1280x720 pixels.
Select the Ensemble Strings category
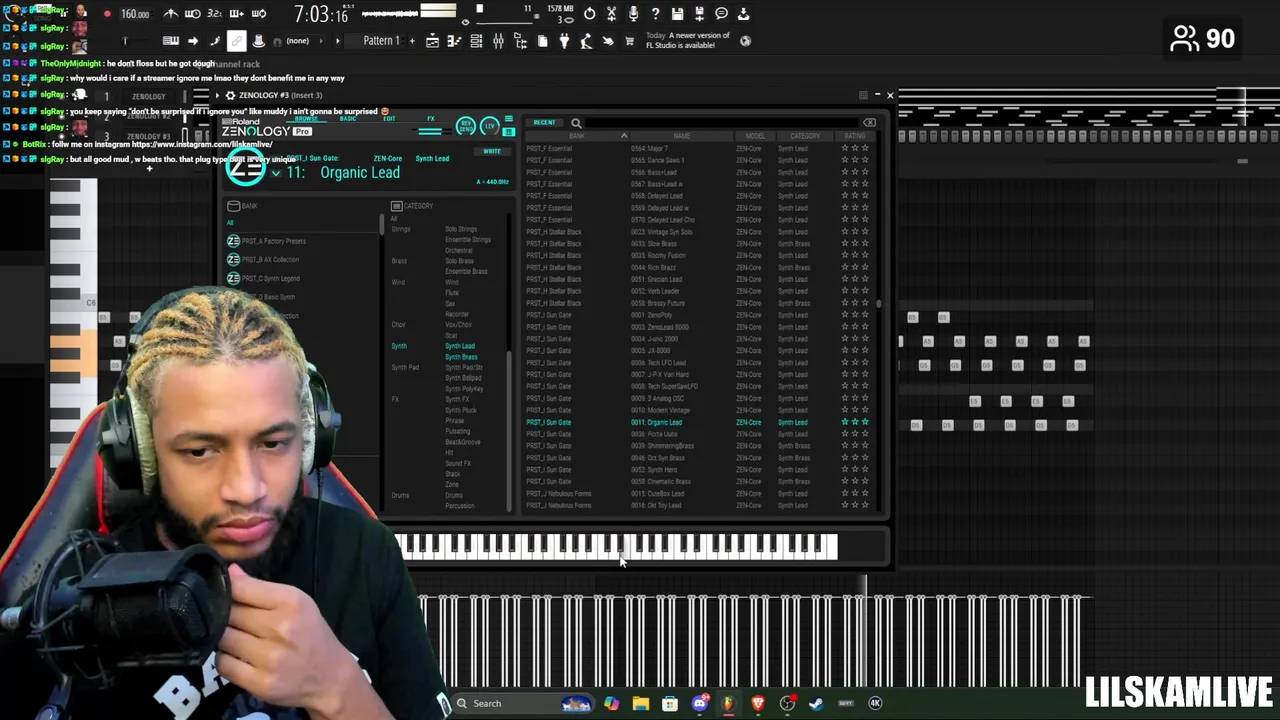click(x=468, y=240)
